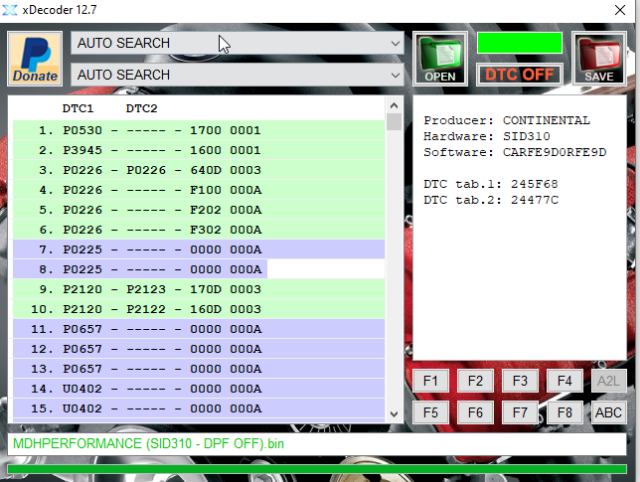Click the DTC list scrollbar down arrow
Viewport: 640px width, 482px height.
tap(394, 412)
